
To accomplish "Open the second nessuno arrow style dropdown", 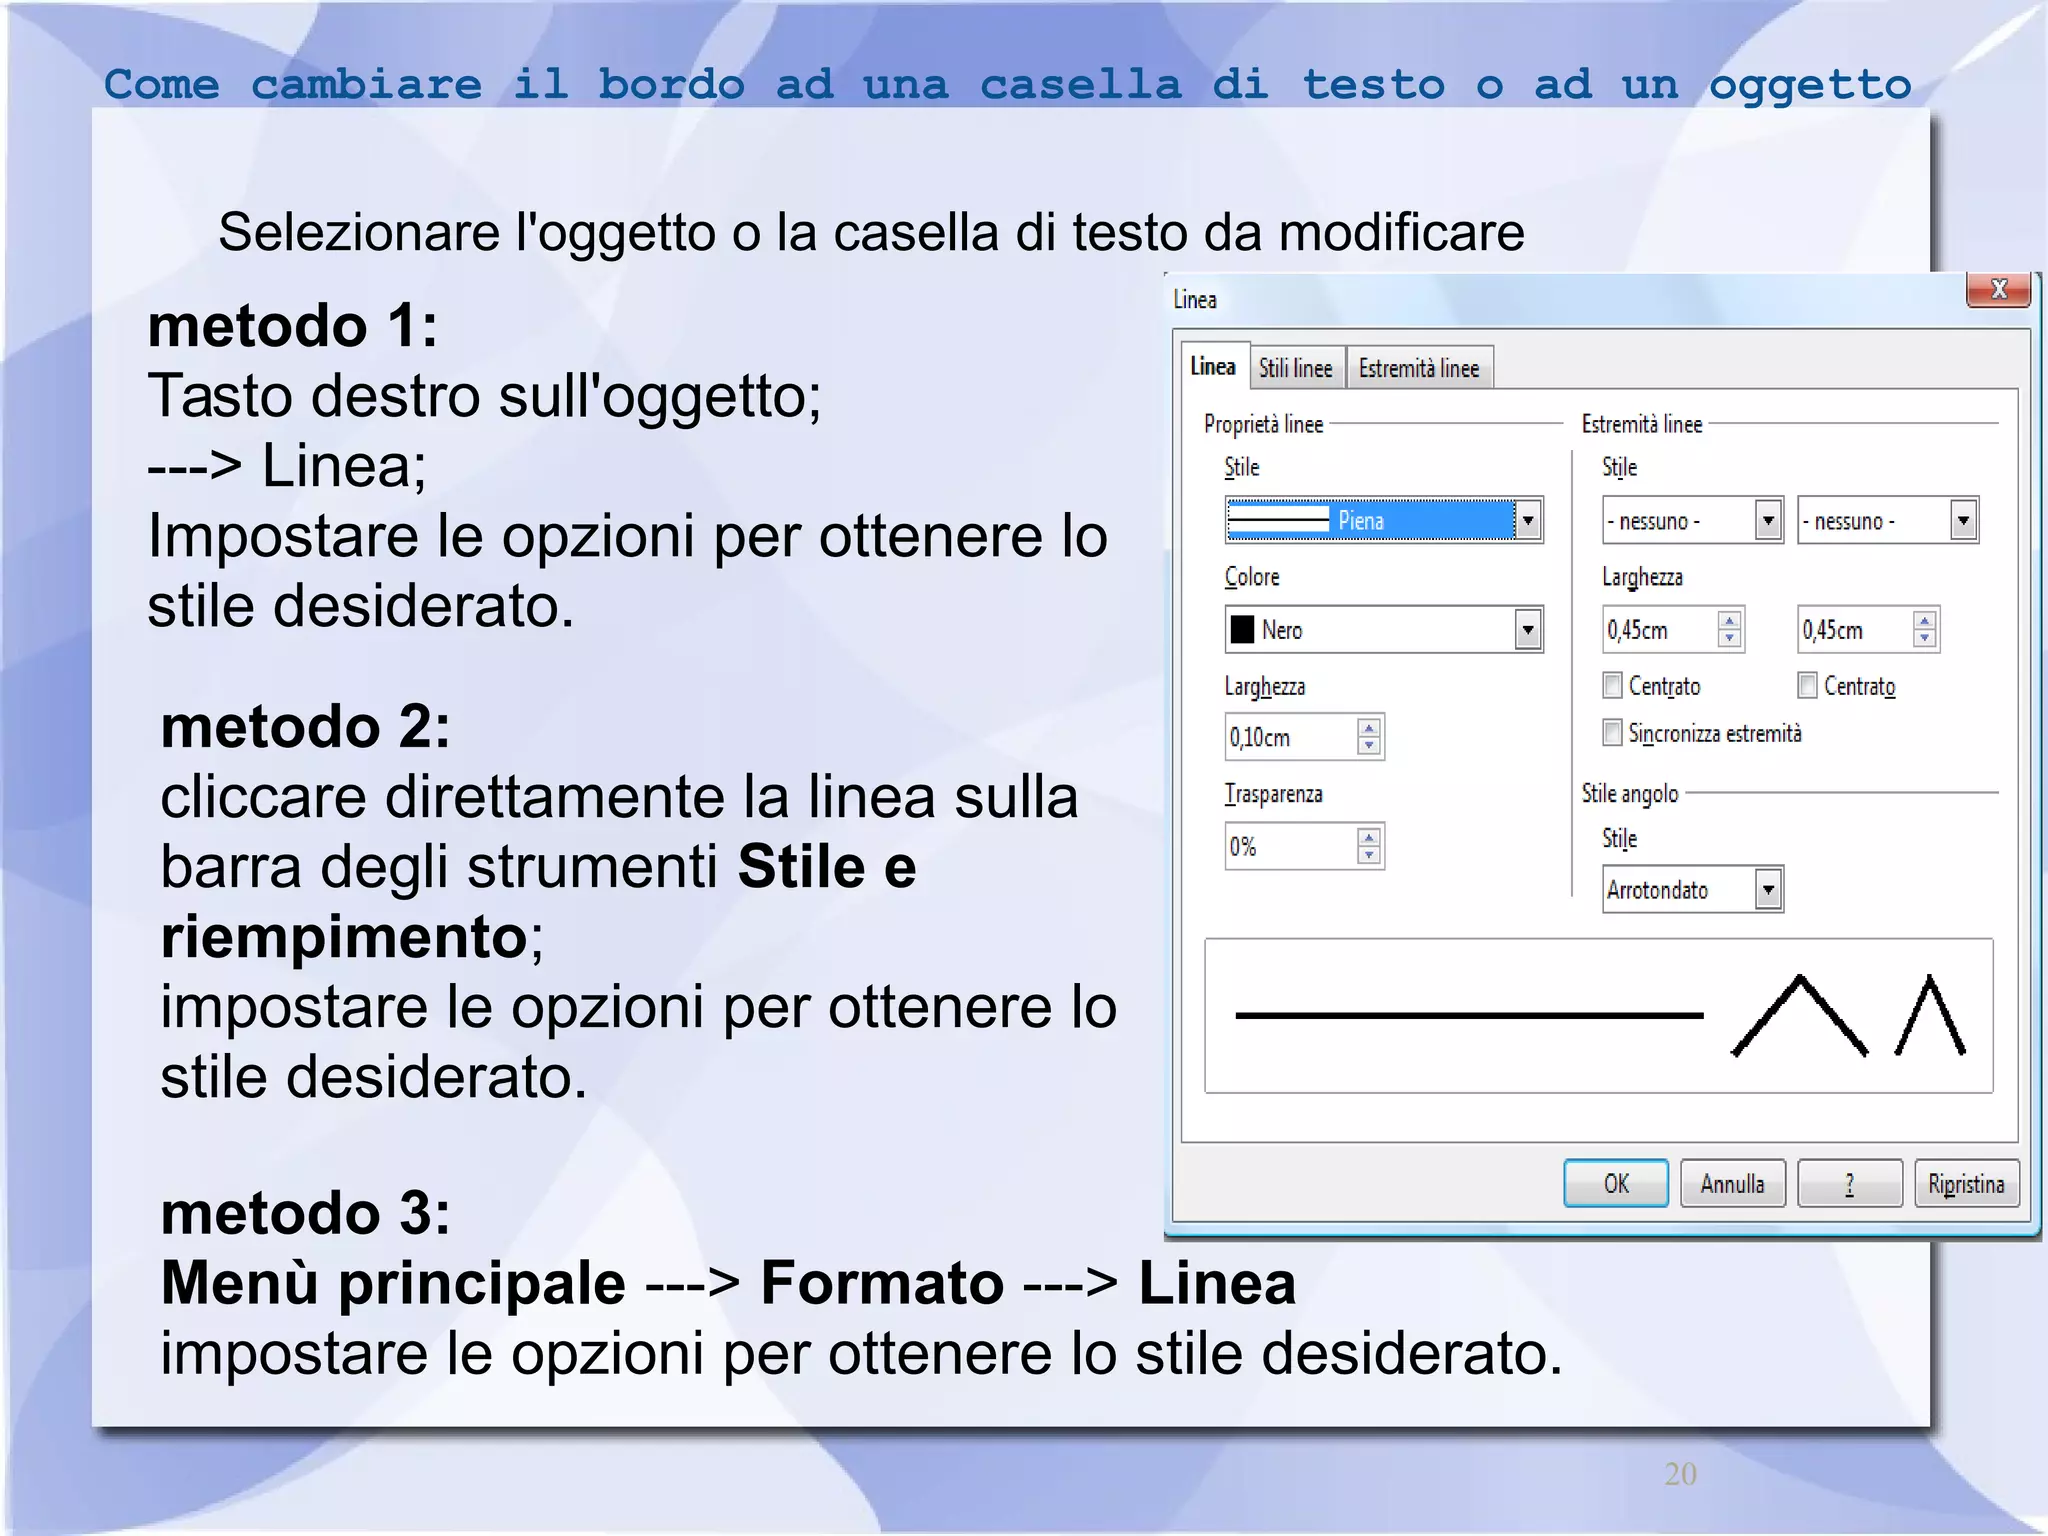I will point(1963,520).
